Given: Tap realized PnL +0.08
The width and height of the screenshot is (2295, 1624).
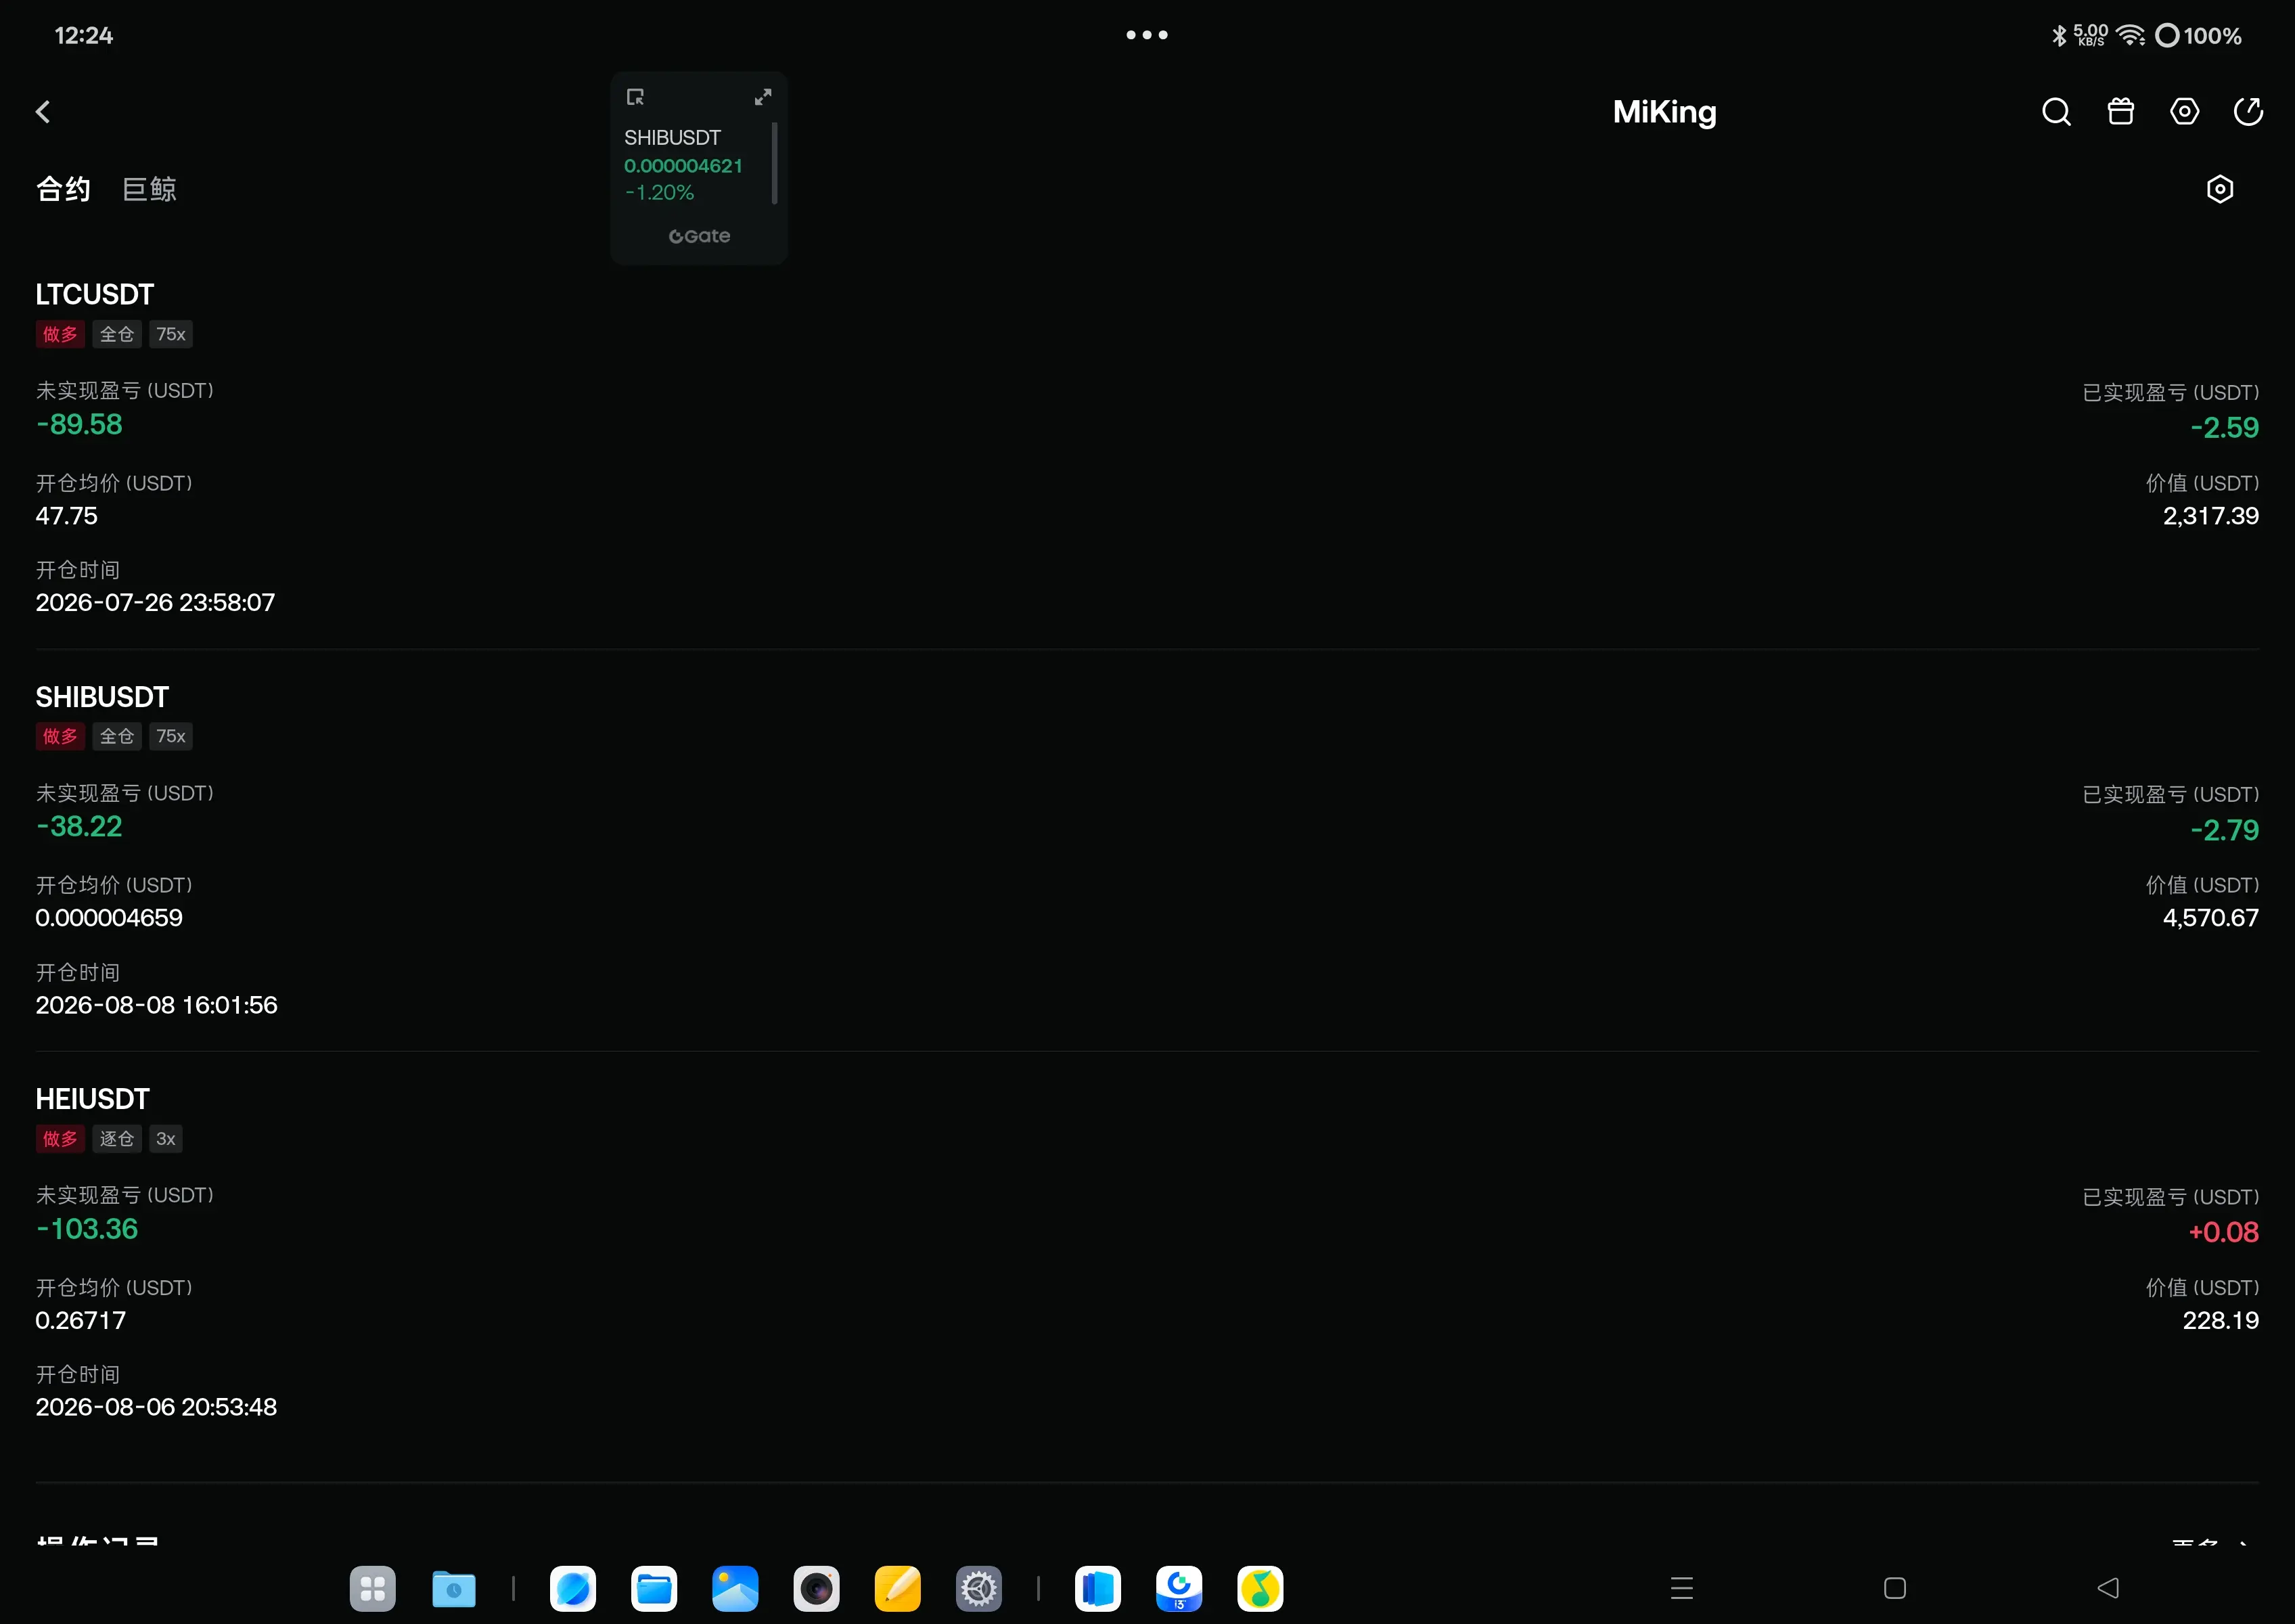Looking at the screenshot, I should [2223, 1232].
